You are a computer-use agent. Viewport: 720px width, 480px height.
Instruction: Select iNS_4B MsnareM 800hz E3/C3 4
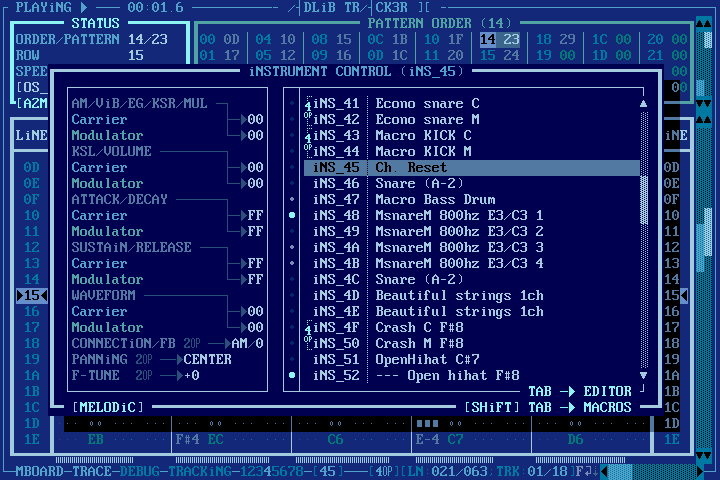472,264
